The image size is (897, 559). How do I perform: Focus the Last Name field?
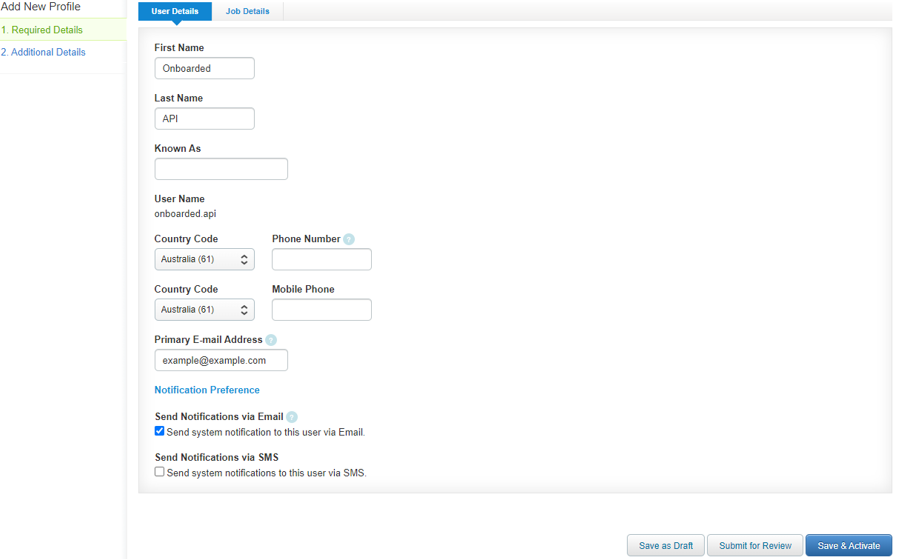coord(204,118)
